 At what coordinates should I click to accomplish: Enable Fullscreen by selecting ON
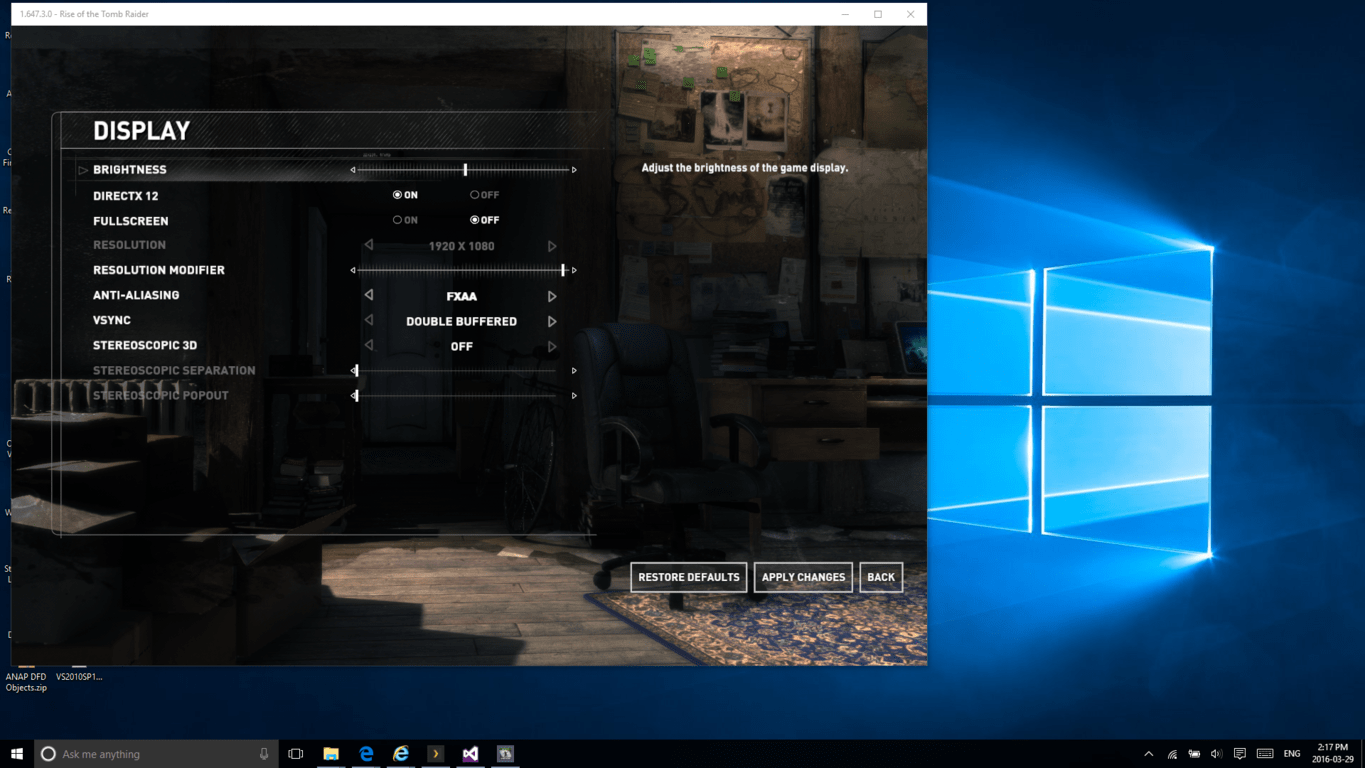pyautogui.click(x=398, y=220)
